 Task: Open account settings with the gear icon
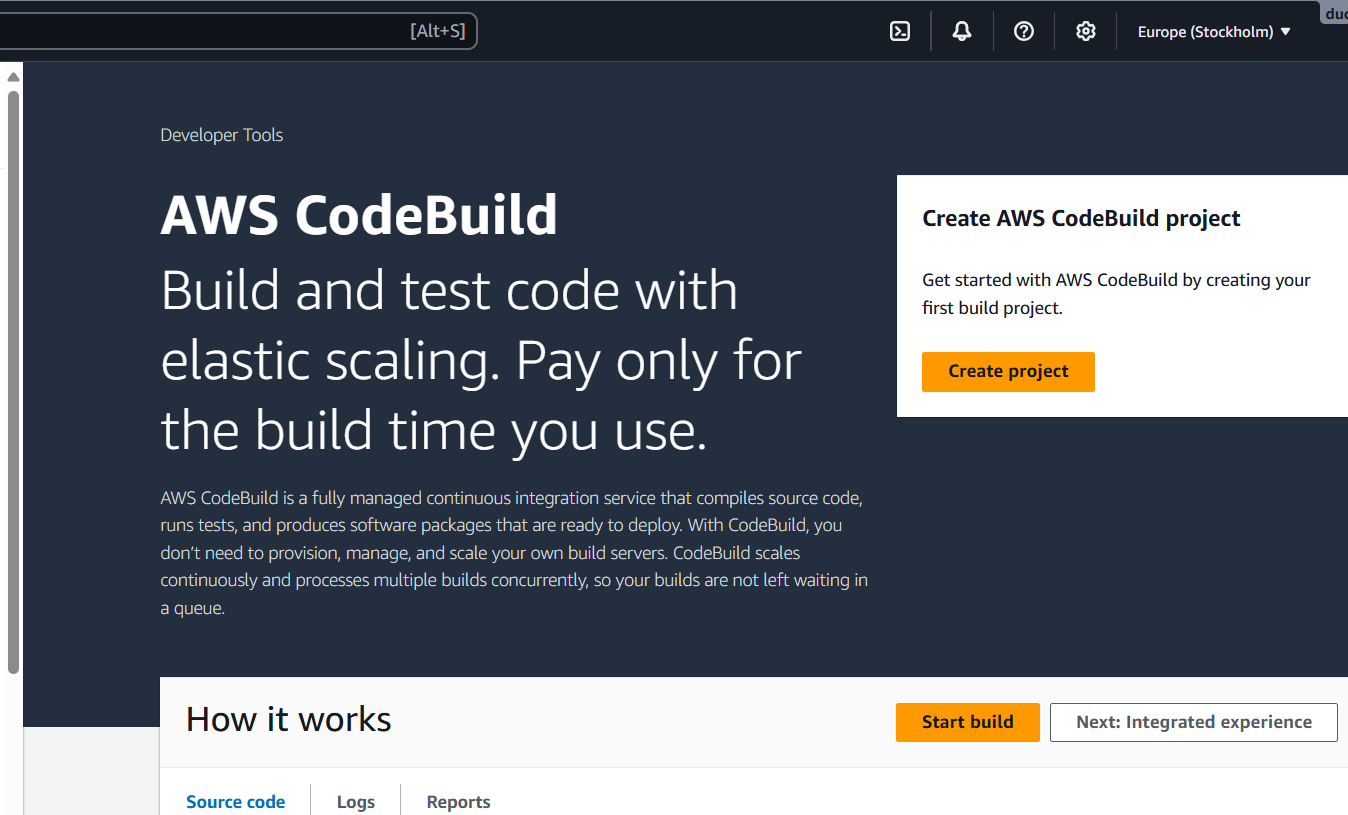[x=1085, y=31]
